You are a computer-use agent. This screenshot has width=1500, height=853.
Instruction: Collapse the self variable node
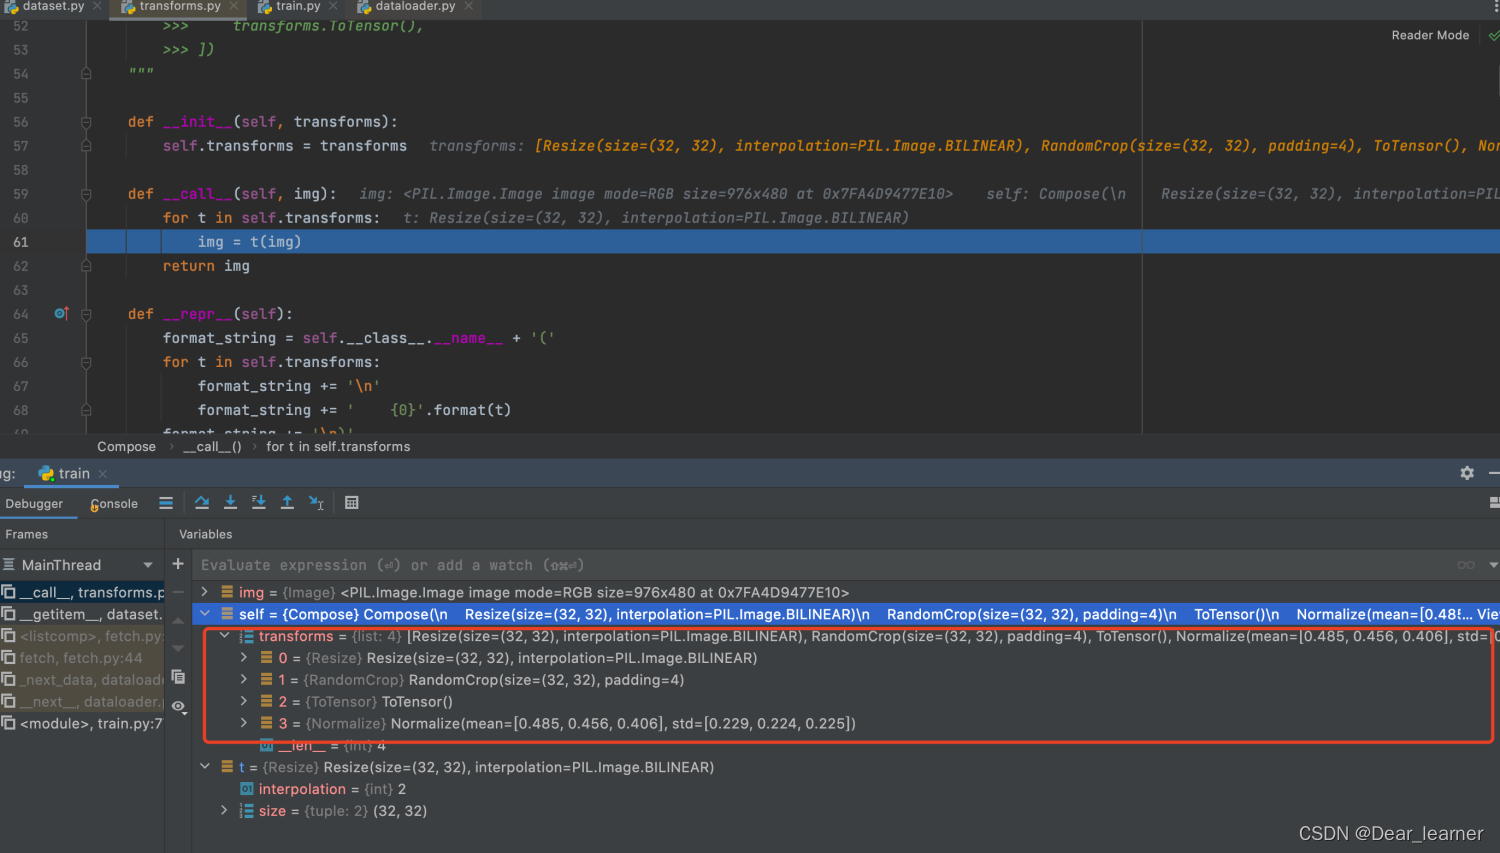(x=205, y=614)
